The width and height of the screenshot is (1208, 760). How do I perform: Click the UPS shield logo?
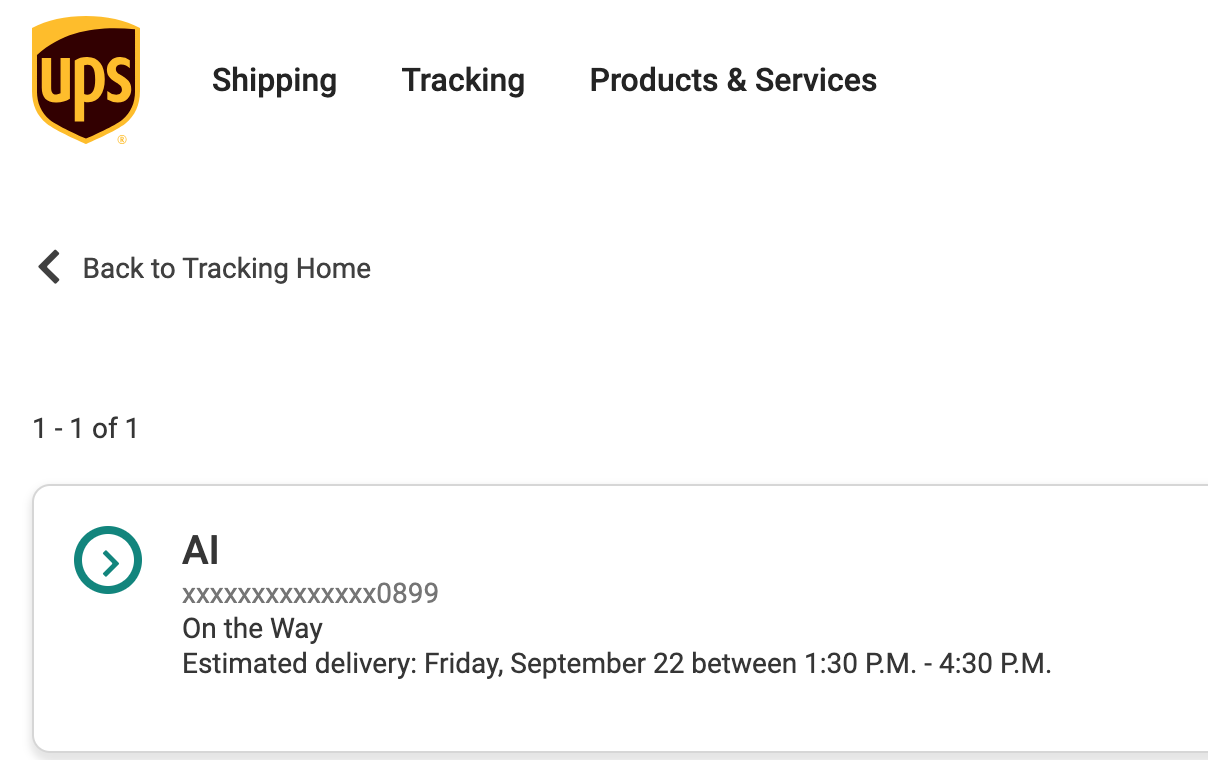tap(85, 80)
